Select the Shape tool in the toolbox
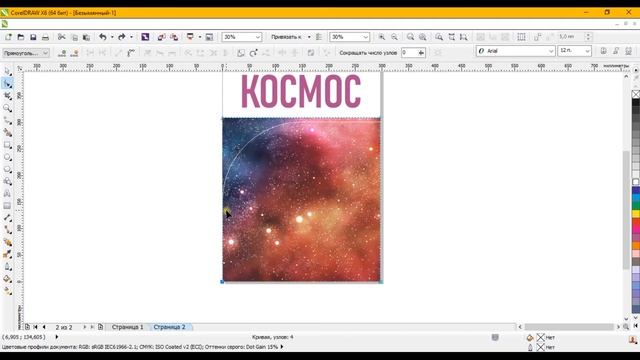Image resolution: width=640 pixels, height=360 pixels. tap(7, 84)
